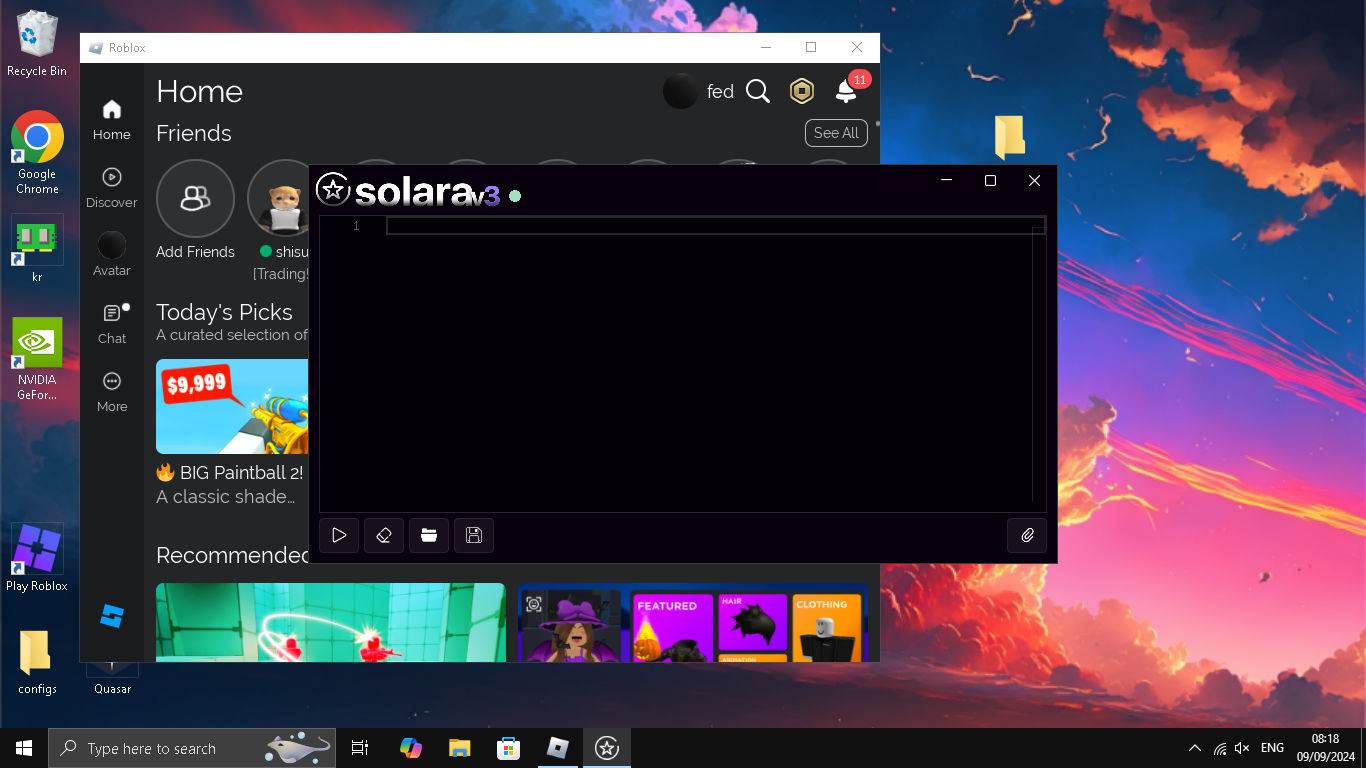1366x768 pixels.
Task: Open Roblox notifications bell
Action: [x=846, y=92]
